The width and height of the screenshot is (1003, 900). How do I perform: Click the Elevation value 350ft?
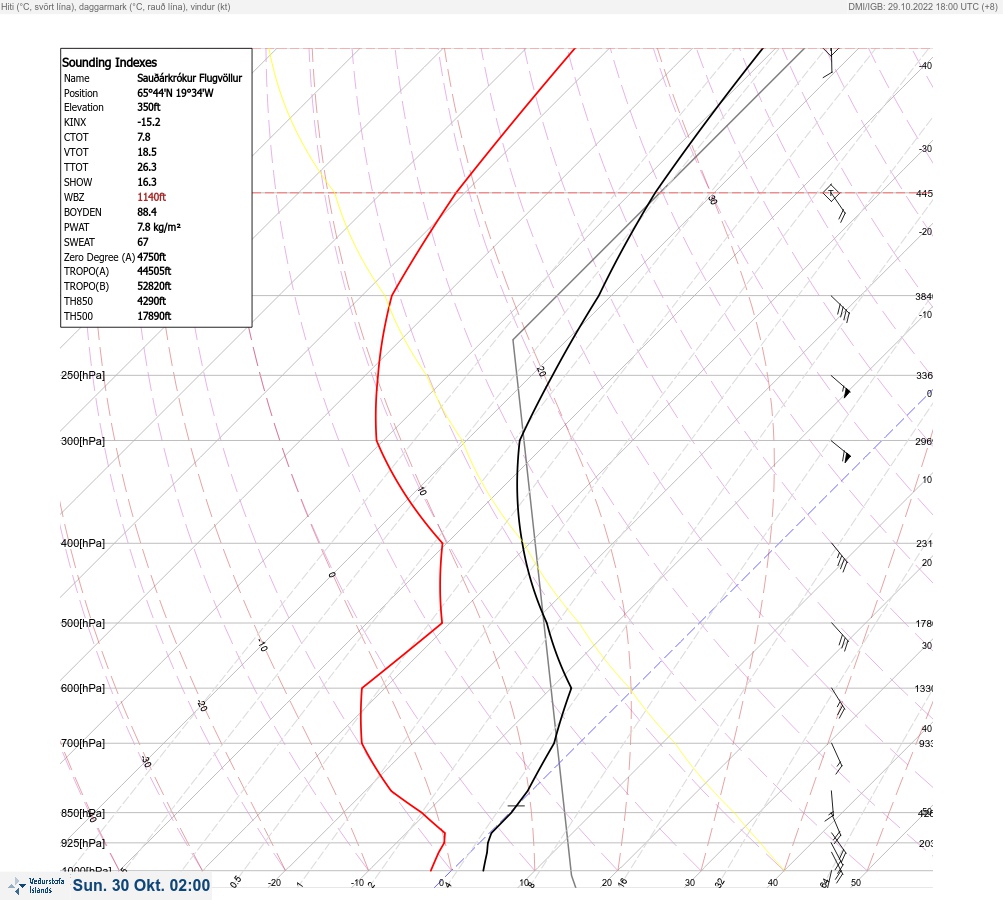point(148,107)
